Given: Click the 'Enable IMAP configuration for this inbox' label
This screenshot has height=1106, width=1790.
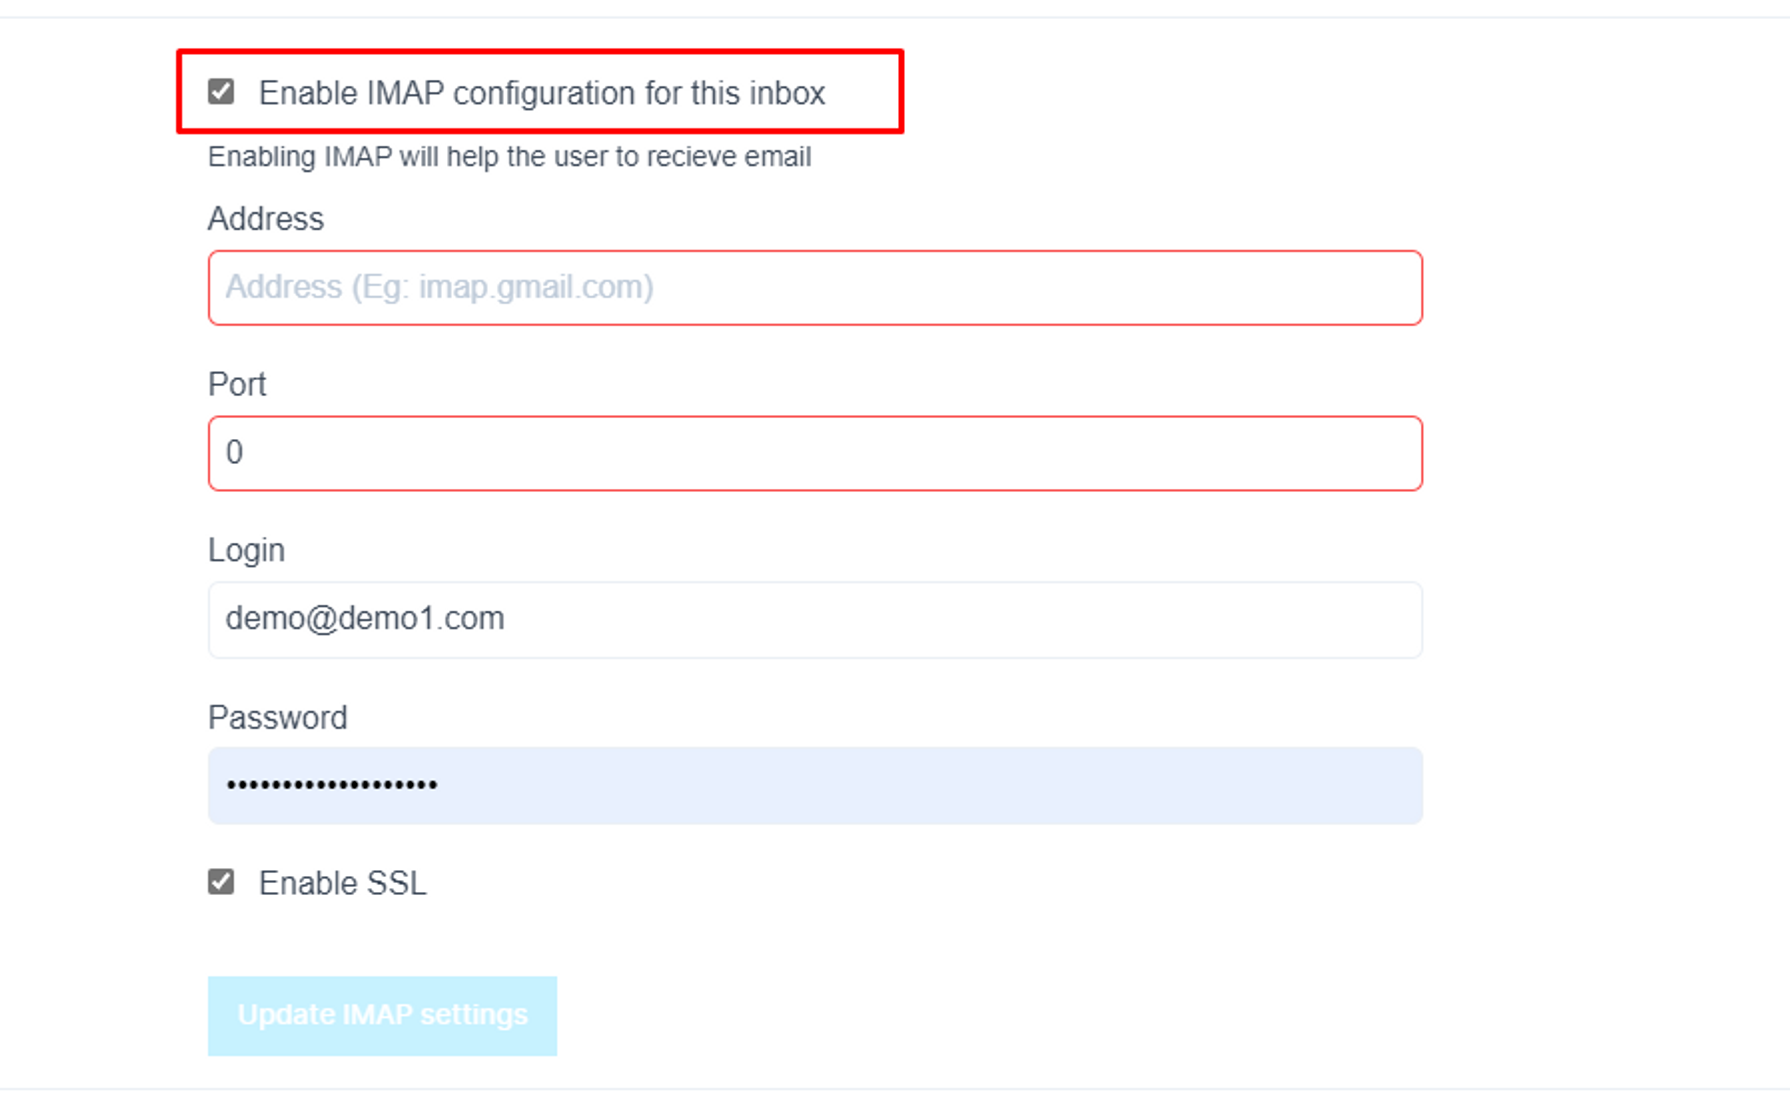Looking at the screenshot, I should (541, 93).
